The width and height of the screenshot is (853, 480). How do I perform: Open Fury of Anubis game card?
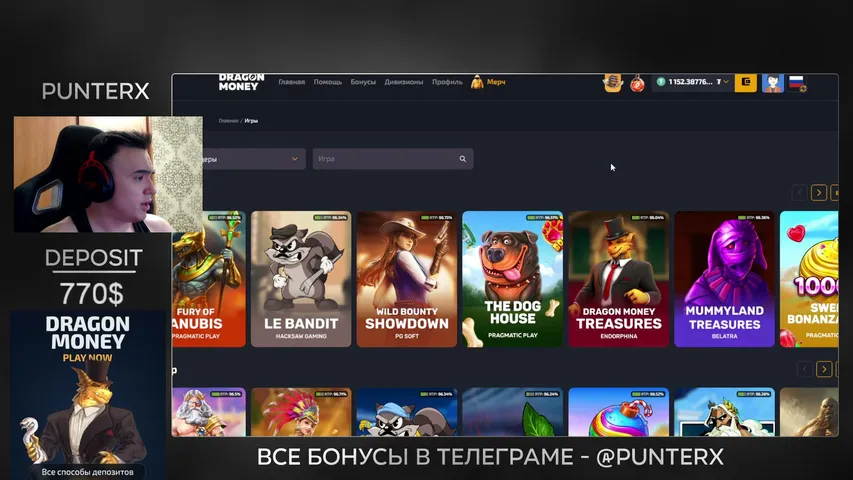pyautogui.click(x=209, y=279)
